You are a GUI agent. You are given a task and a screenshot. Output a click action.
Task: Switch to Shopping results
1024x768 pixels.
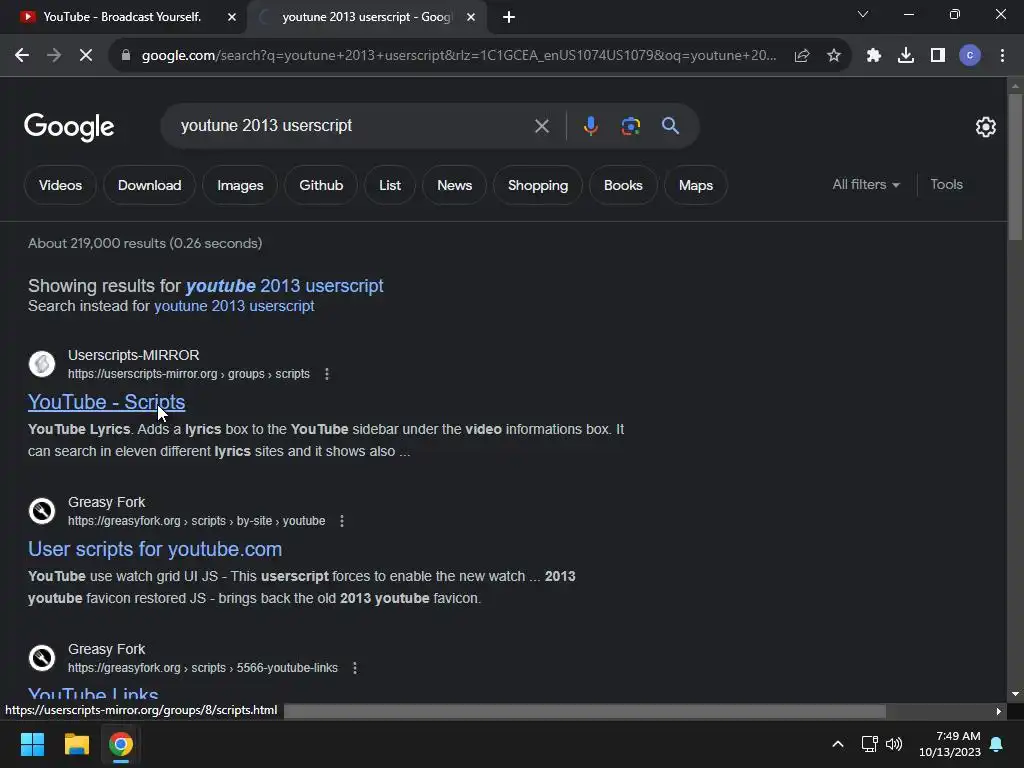point(538,185)
